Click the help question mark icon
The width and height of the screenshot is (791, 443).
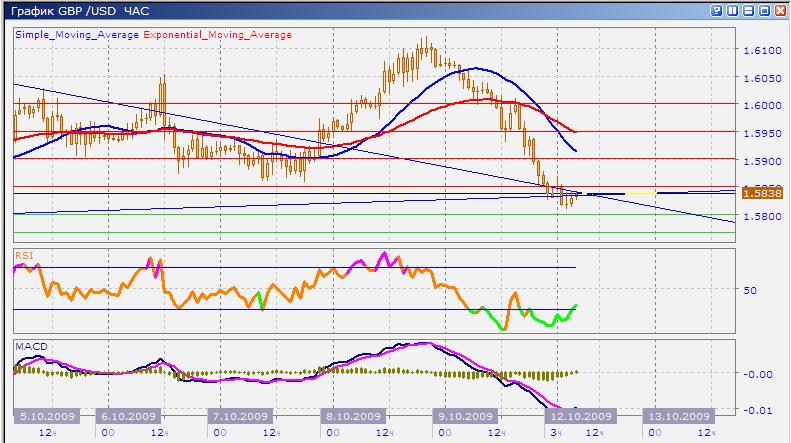tap(717, 9)
